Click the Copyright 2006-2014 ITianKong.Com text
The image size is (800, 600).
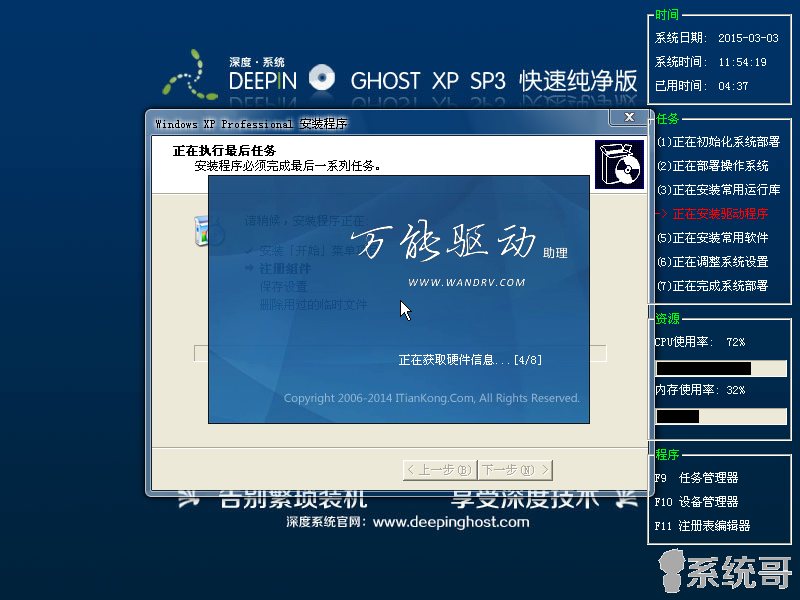point(432,398)
